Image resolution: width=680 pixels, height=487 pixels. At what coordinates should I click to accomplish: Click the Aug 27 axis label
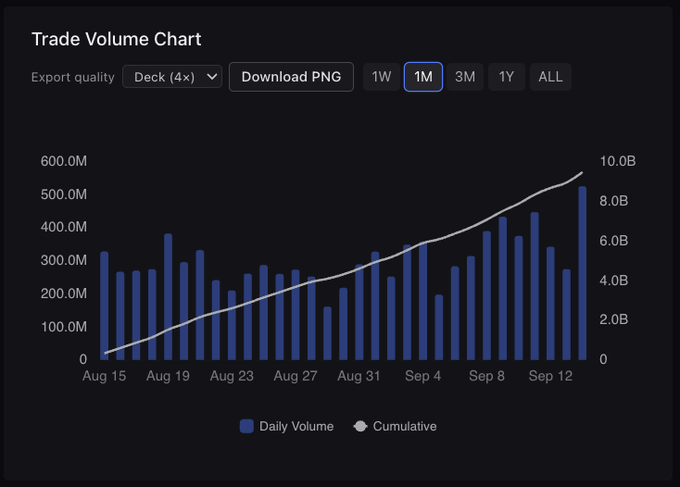pos(295,376)
